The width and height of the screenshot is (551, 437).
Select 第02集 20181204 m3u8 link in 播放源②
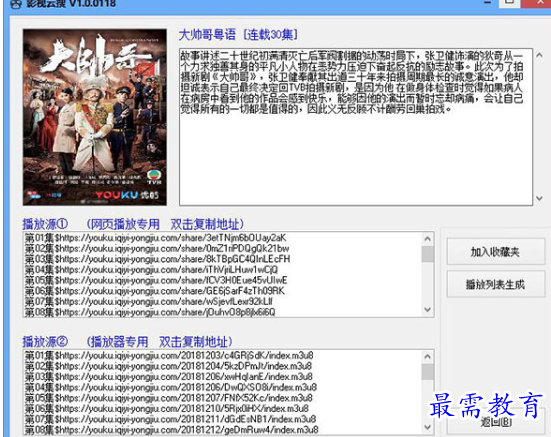(168, 366)
